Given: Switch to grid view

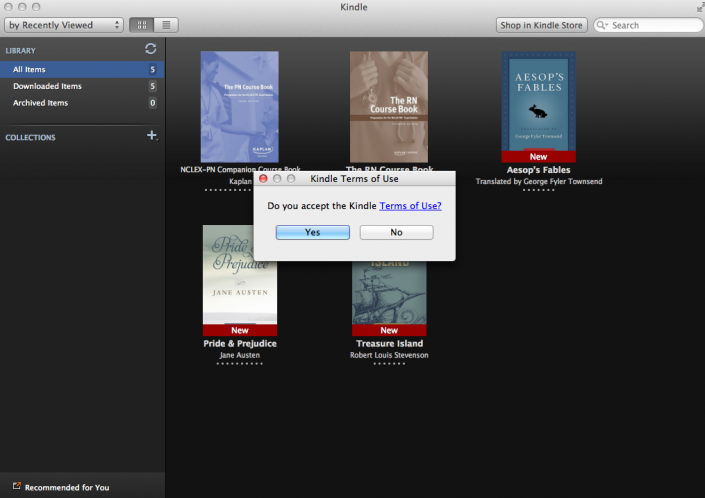Looking at the screenshot, I should pos(141,24).
